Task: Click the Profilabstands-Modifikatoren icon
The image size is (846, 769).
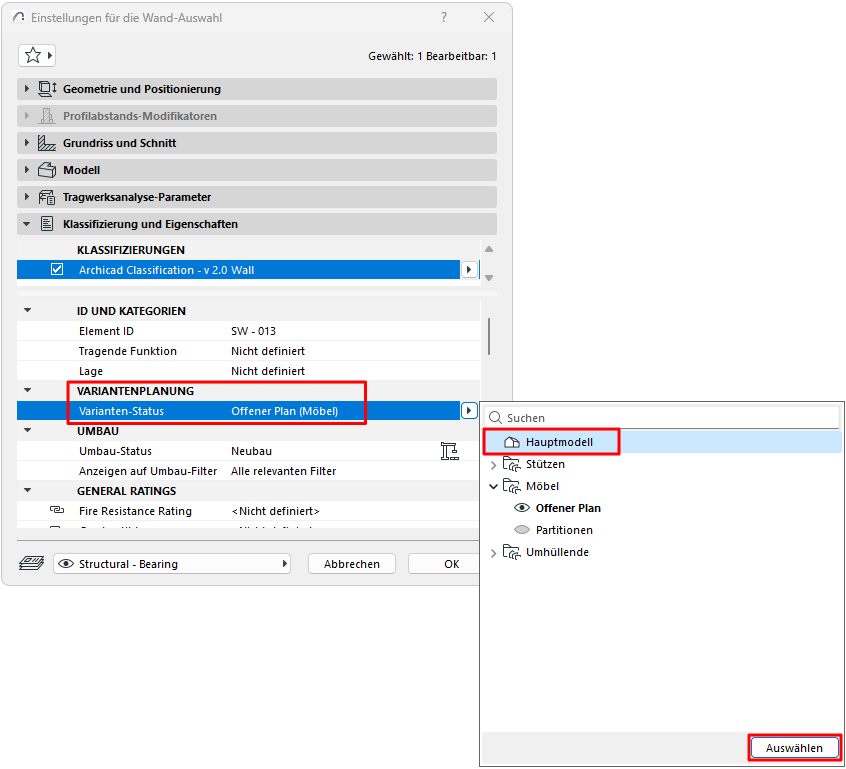Action: pos(47,116)
